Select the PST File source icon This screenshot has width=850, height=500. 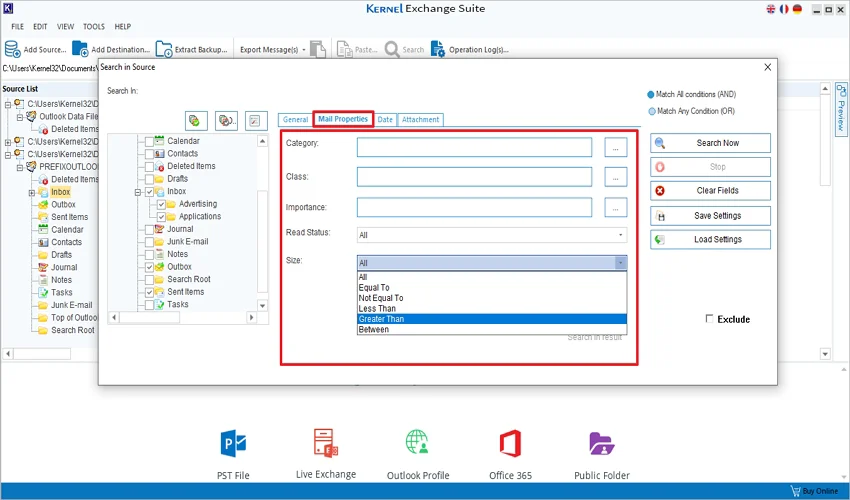click(x=233, y=443)
